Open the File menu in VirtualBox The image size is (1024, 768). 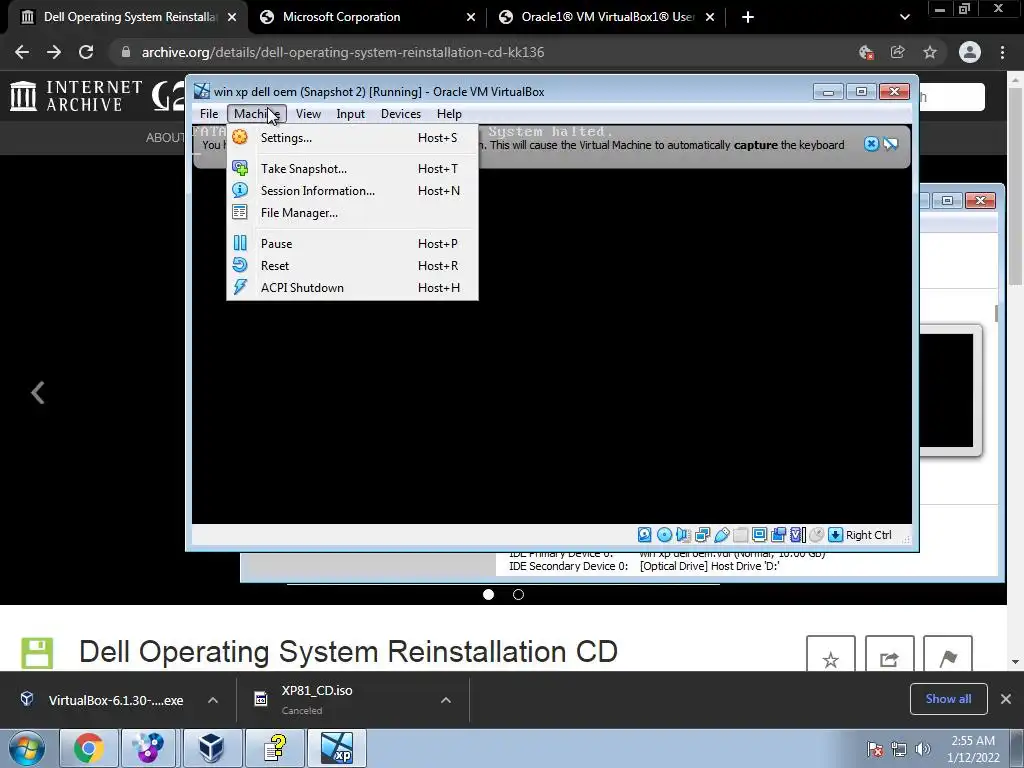[209, 114]
